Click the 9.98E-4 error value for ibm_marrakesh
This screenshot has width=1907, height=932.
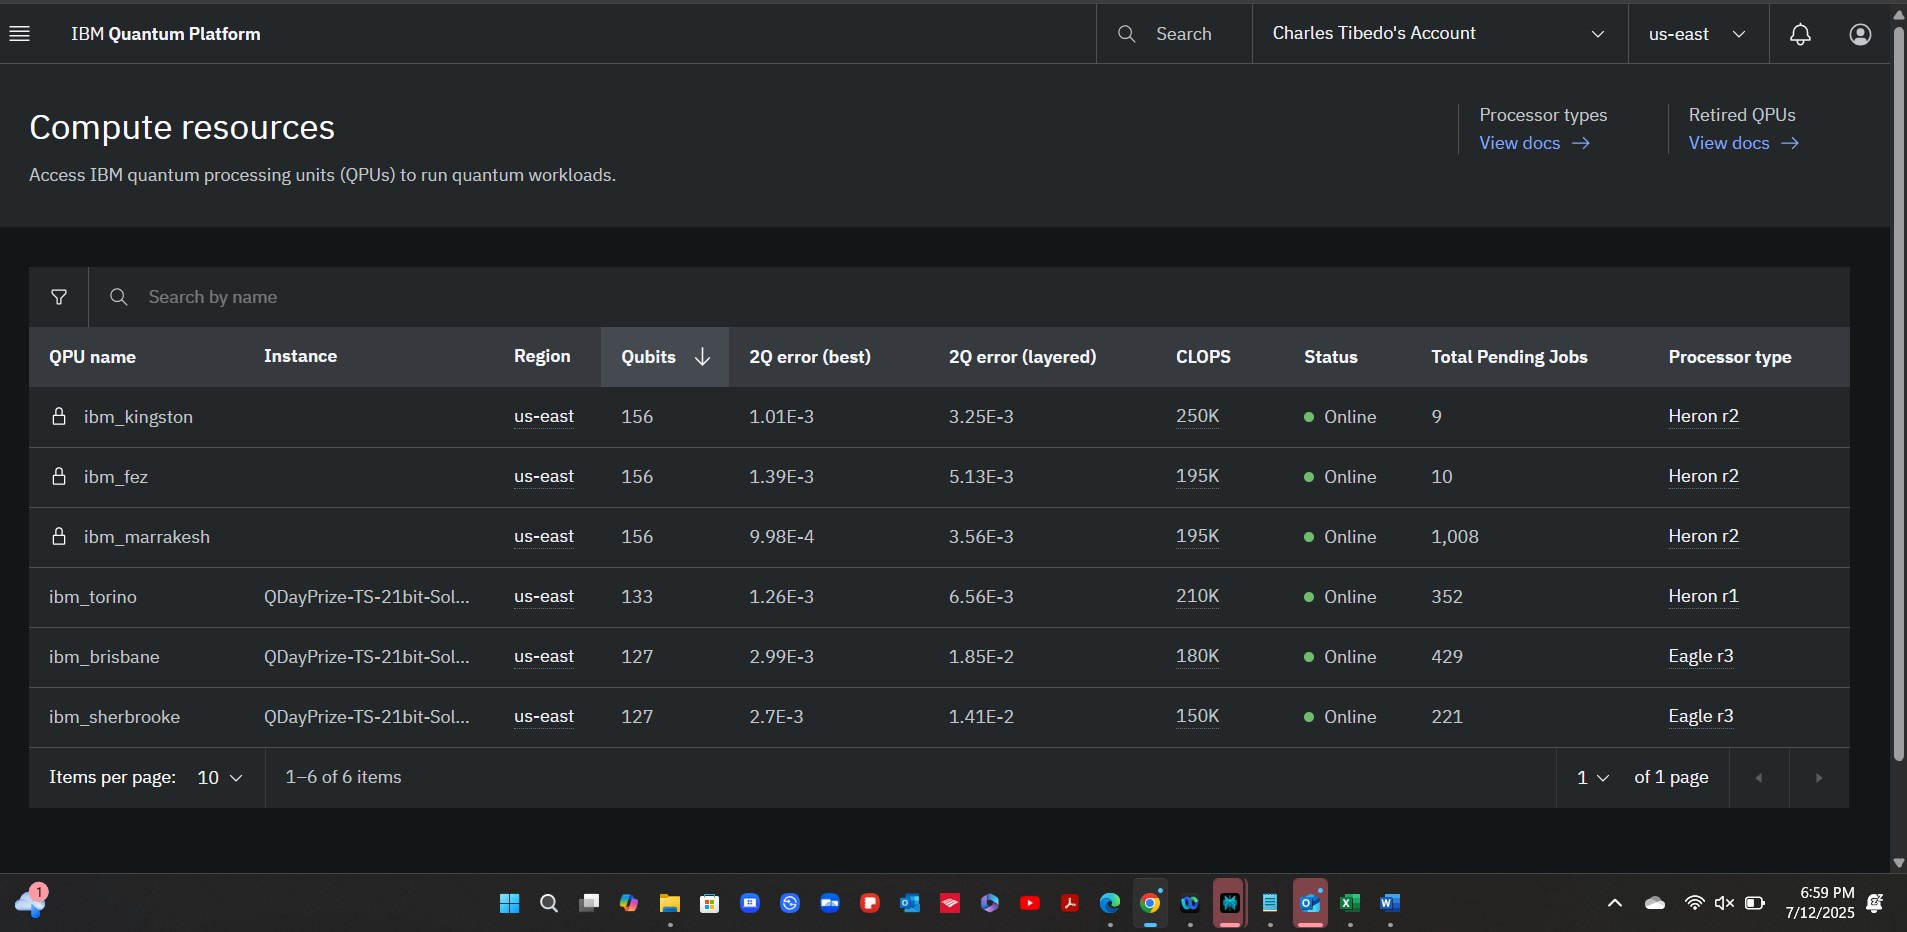[x=781, y=537]
